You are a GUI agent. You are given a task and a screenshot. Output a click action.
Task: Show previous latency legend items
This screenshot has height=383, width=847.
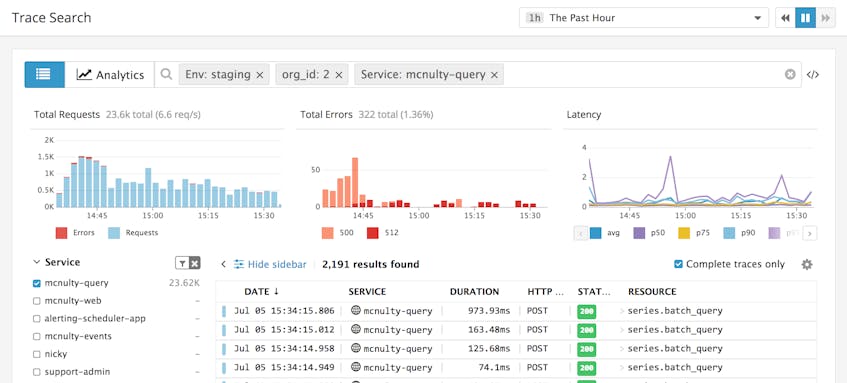tap(581, 233)
